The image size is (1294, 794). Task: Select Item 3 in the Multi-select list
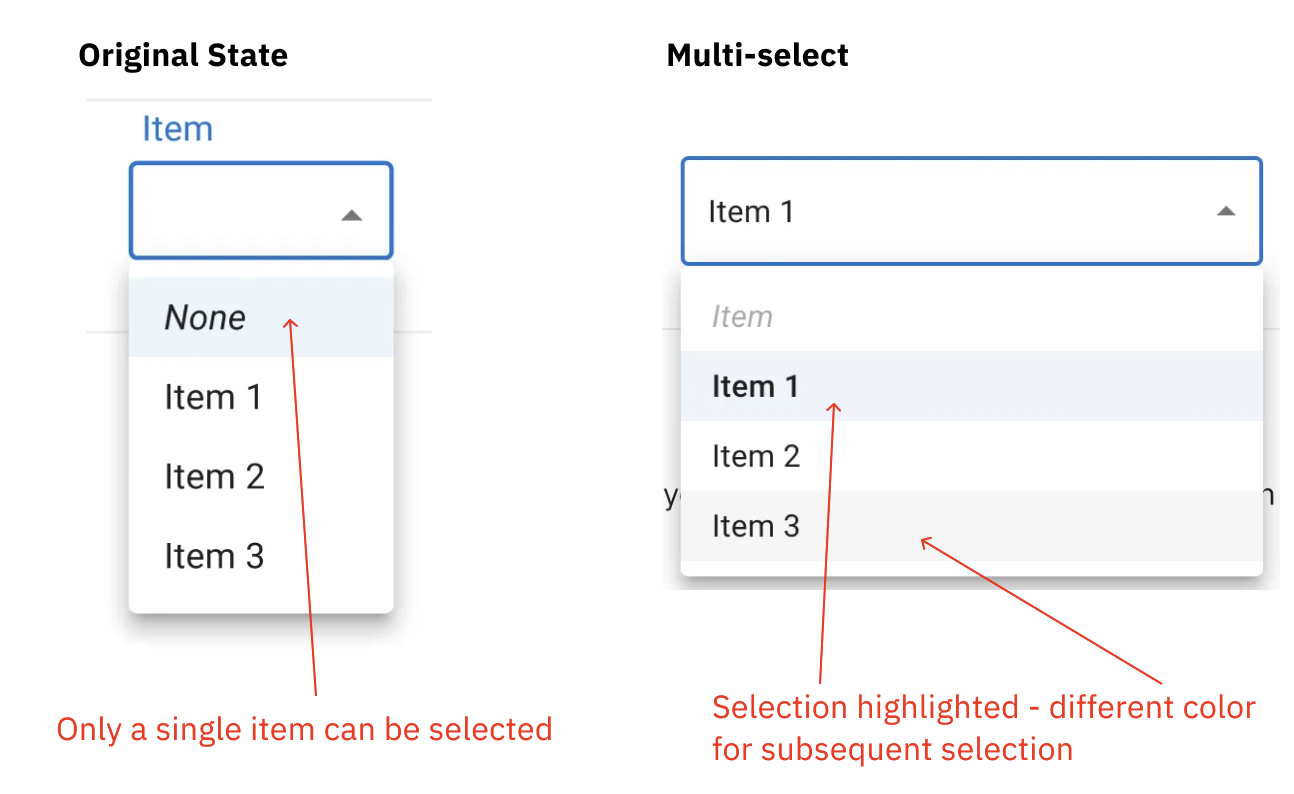point(756,526)
